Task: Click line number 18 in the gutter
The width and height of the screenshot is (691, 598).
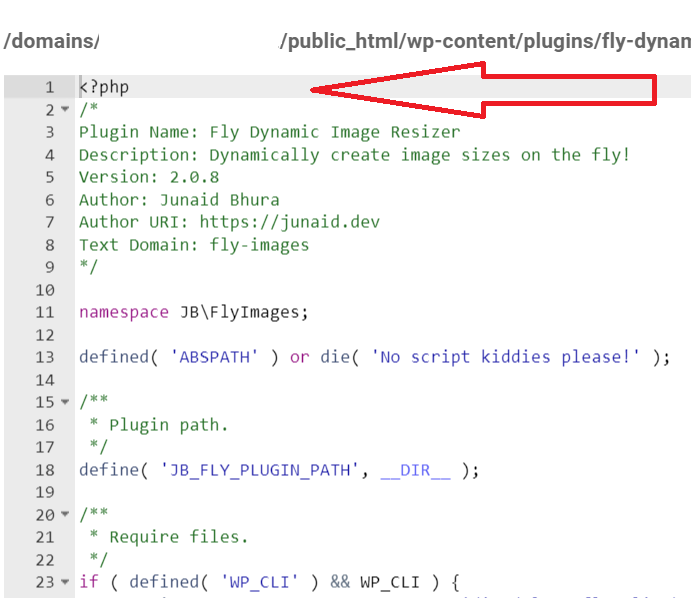Action: 45,470
